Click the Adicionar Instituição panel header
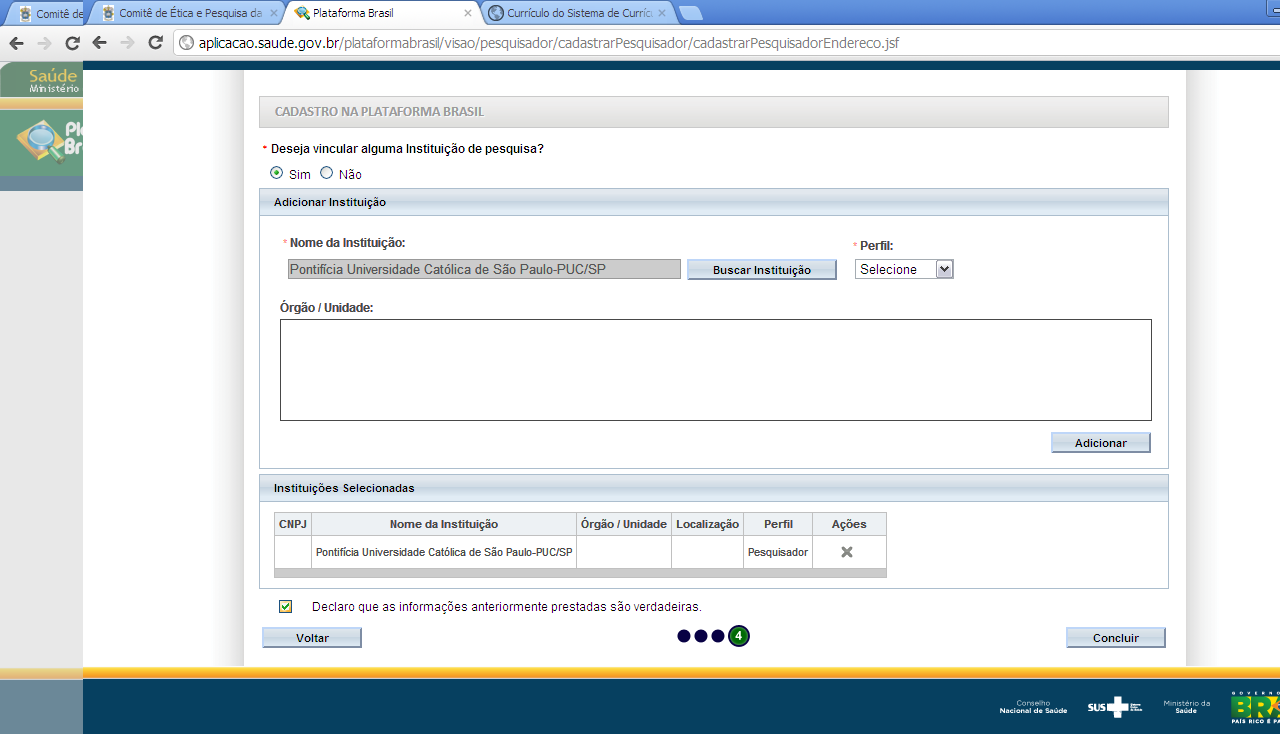Image resolution: width=1280 pixels, height=734 pixels. point(714,202)
